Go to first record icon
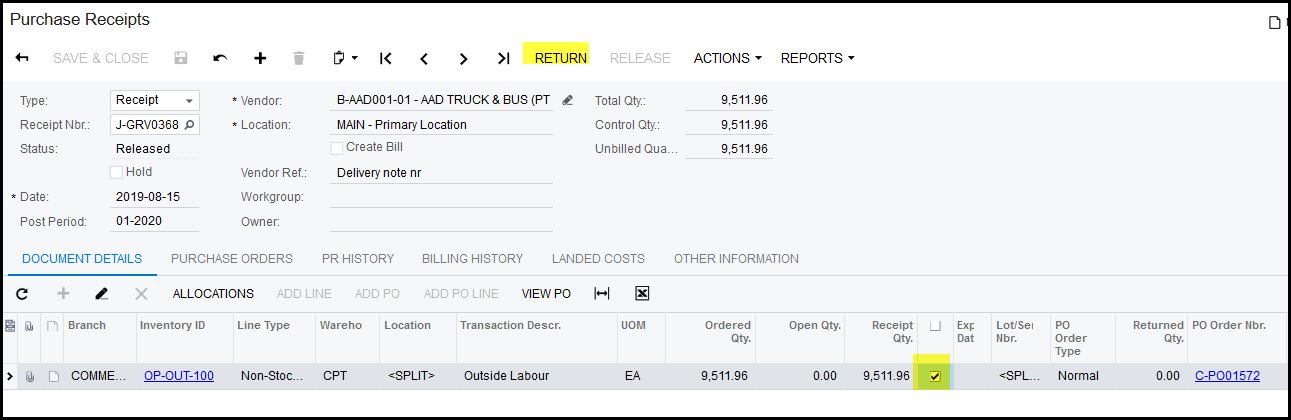1291x420 pixels. [385, 58]
